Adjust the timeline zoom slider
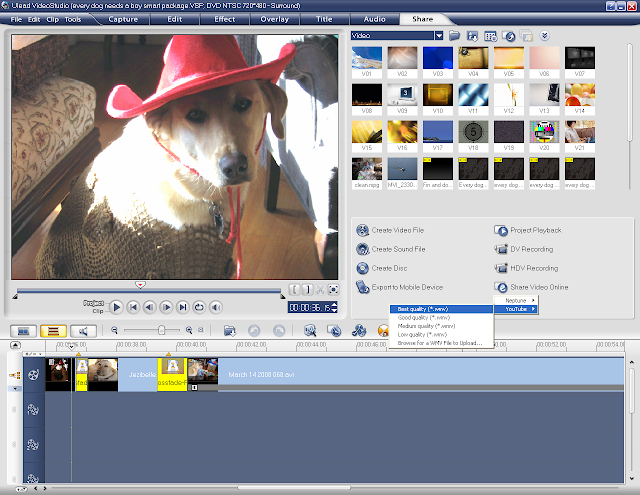The image size is (640, 495). (x=161, y=330)
